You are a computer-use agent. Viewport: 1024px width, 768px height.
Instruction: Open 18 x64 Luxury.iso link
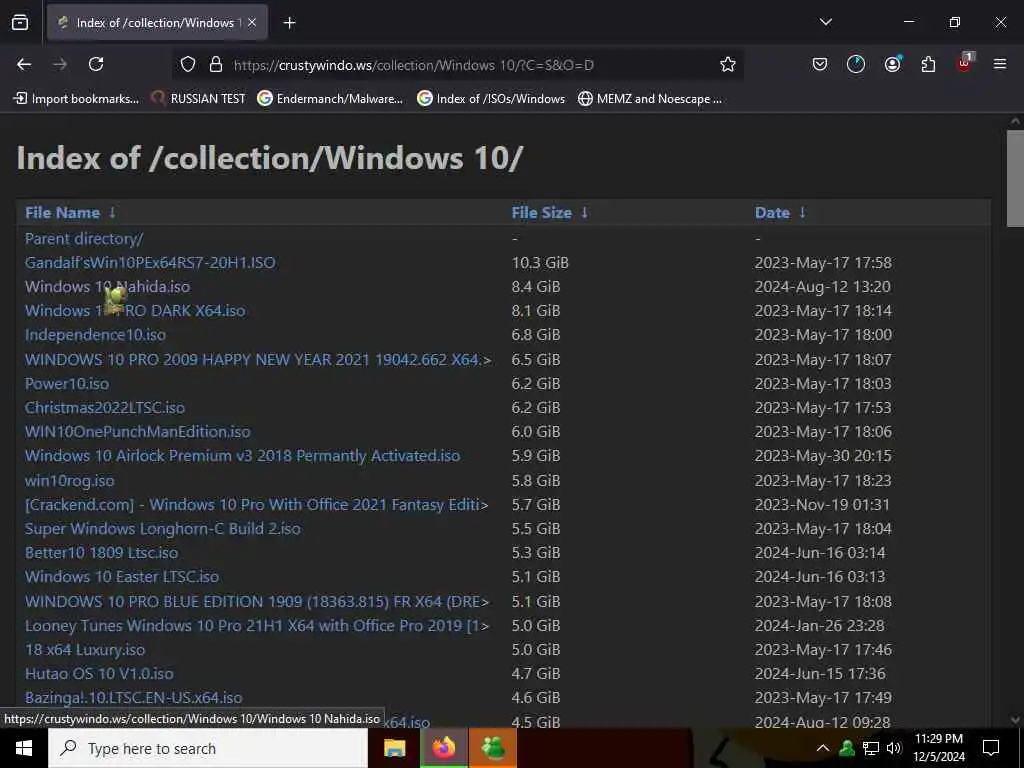[85, 650]
